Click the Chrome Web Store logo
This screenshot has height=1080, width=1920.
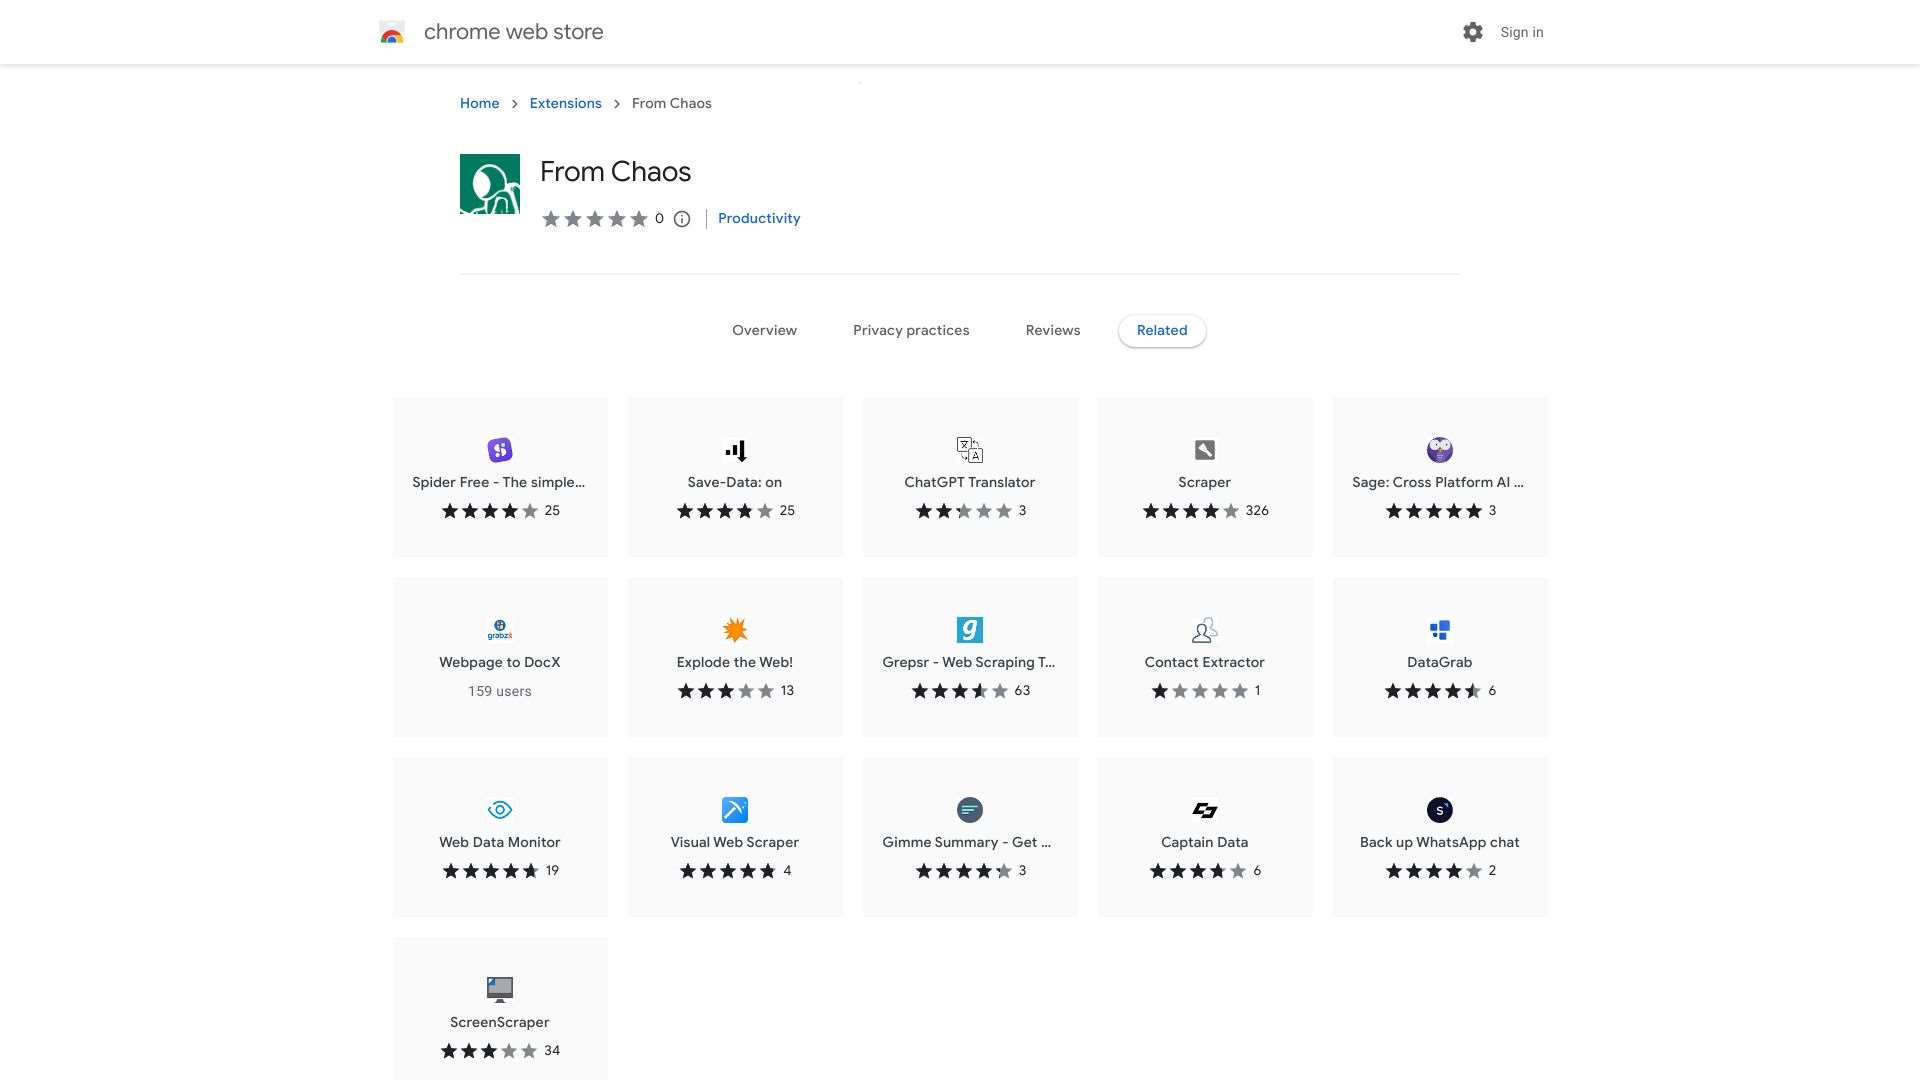pos(392,33)
